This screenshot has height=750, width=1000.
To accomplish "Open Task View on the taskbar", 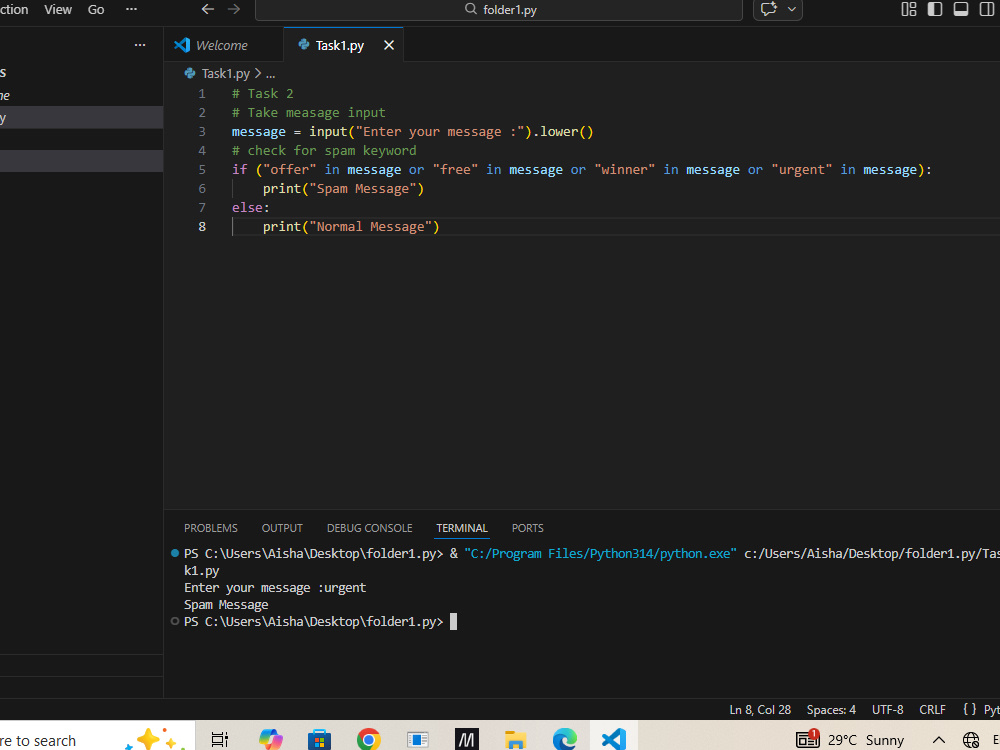I will (219, 739).
